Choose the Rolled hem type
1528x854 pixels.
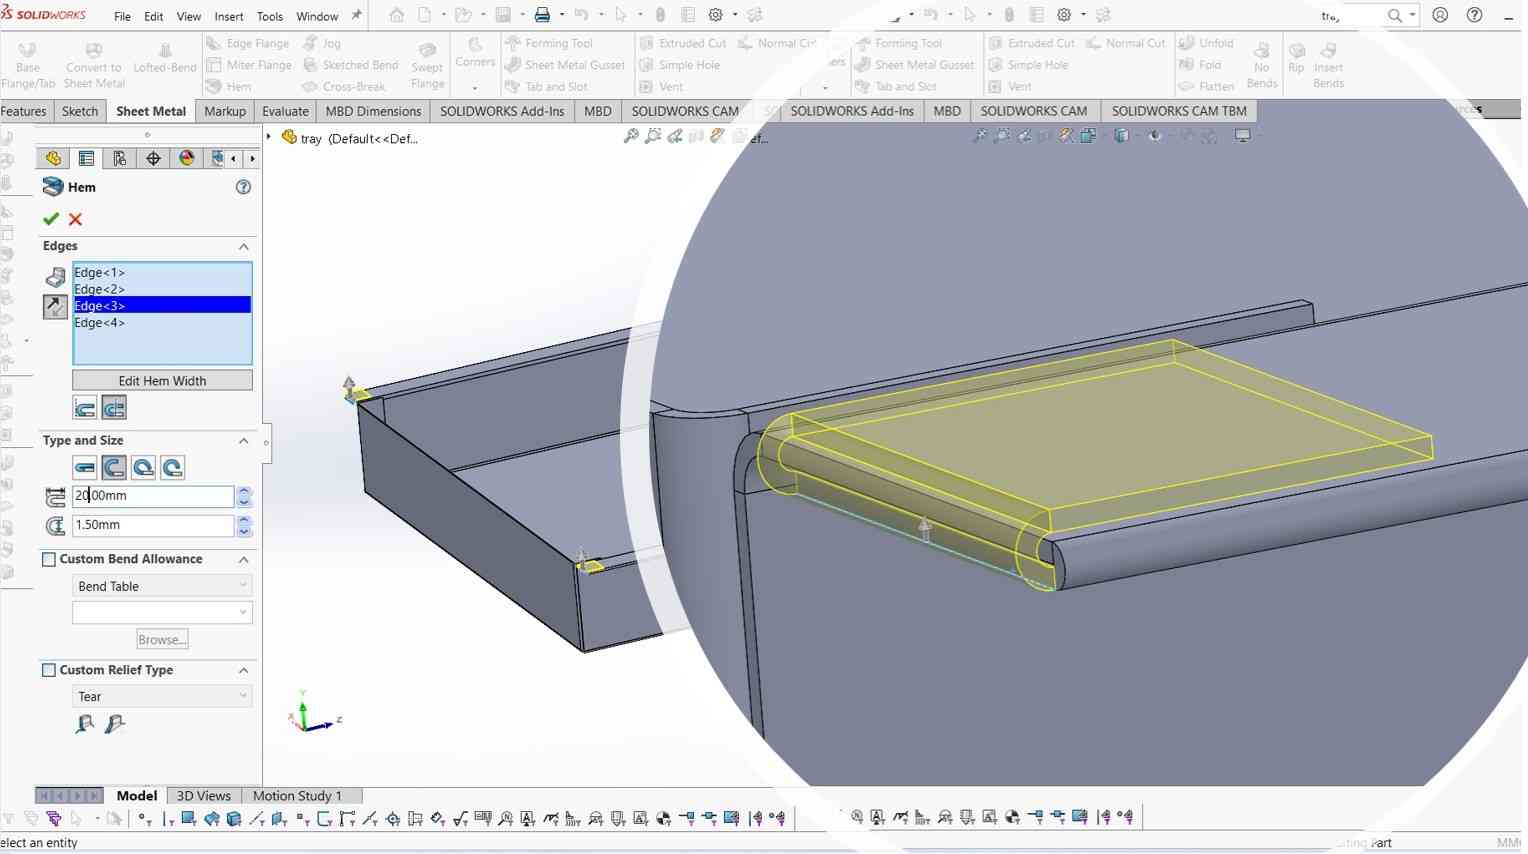172,467
